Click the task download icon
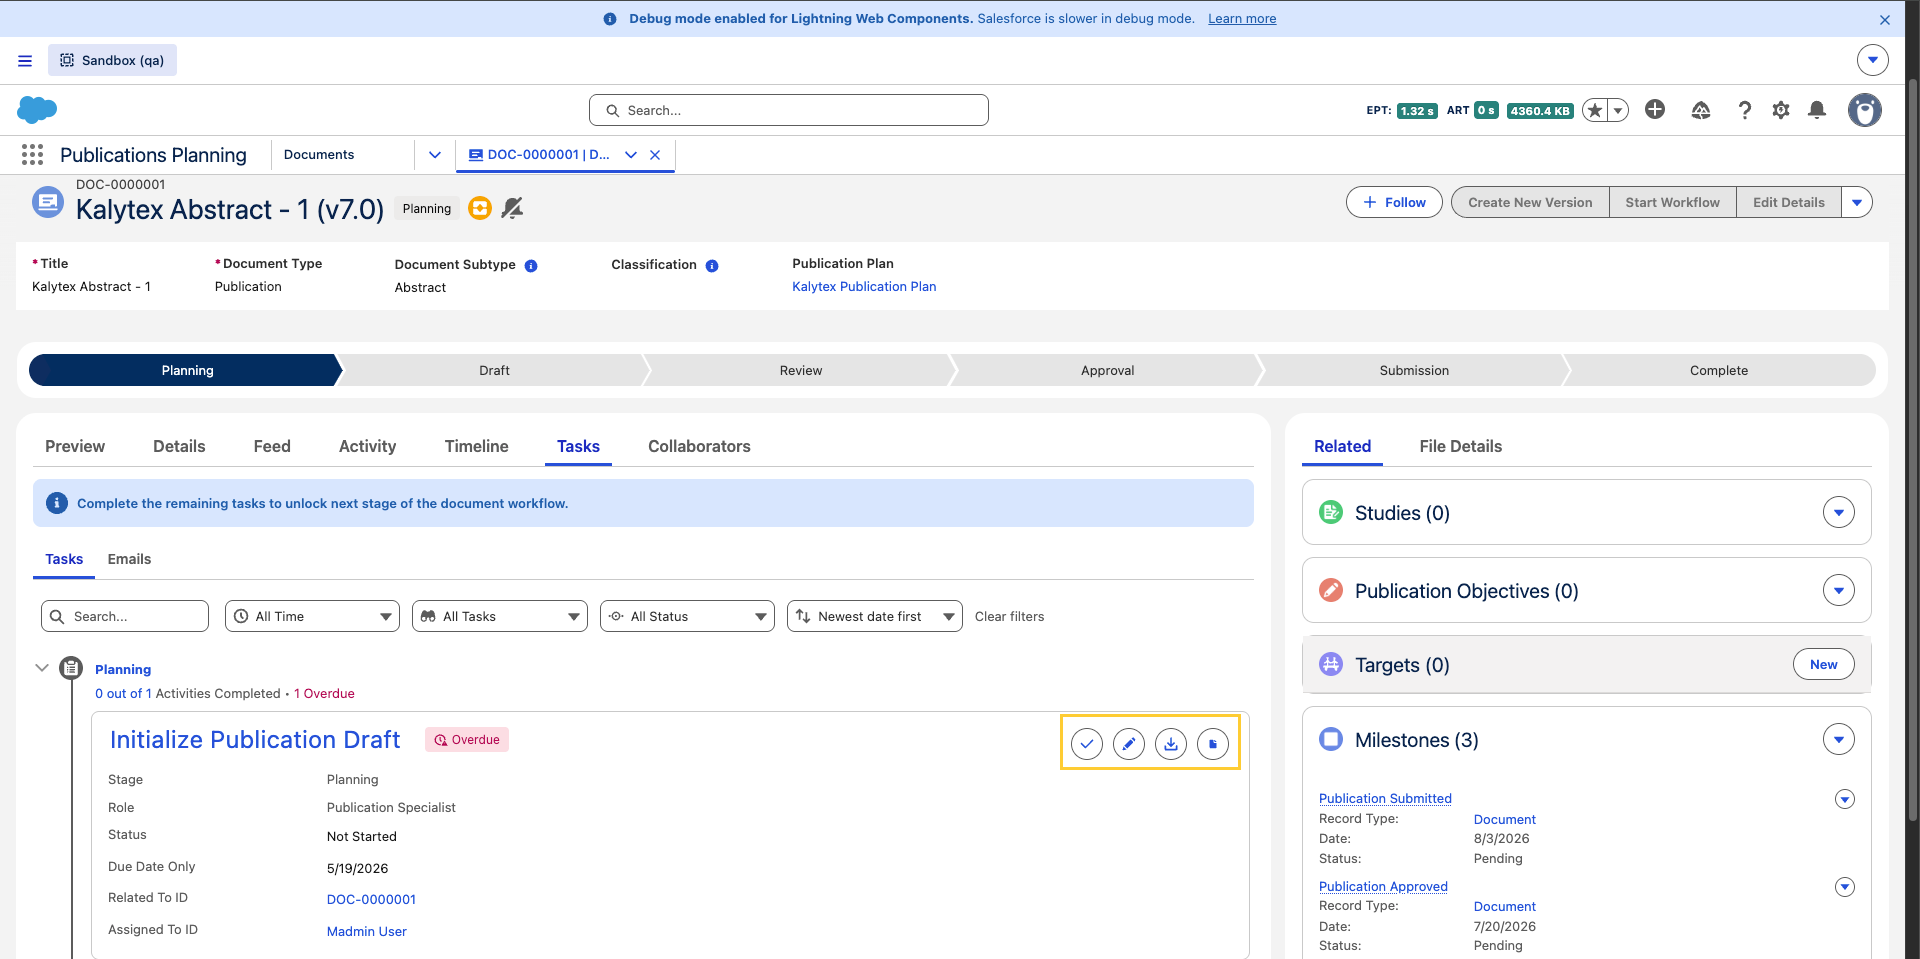 [1171, 744]
